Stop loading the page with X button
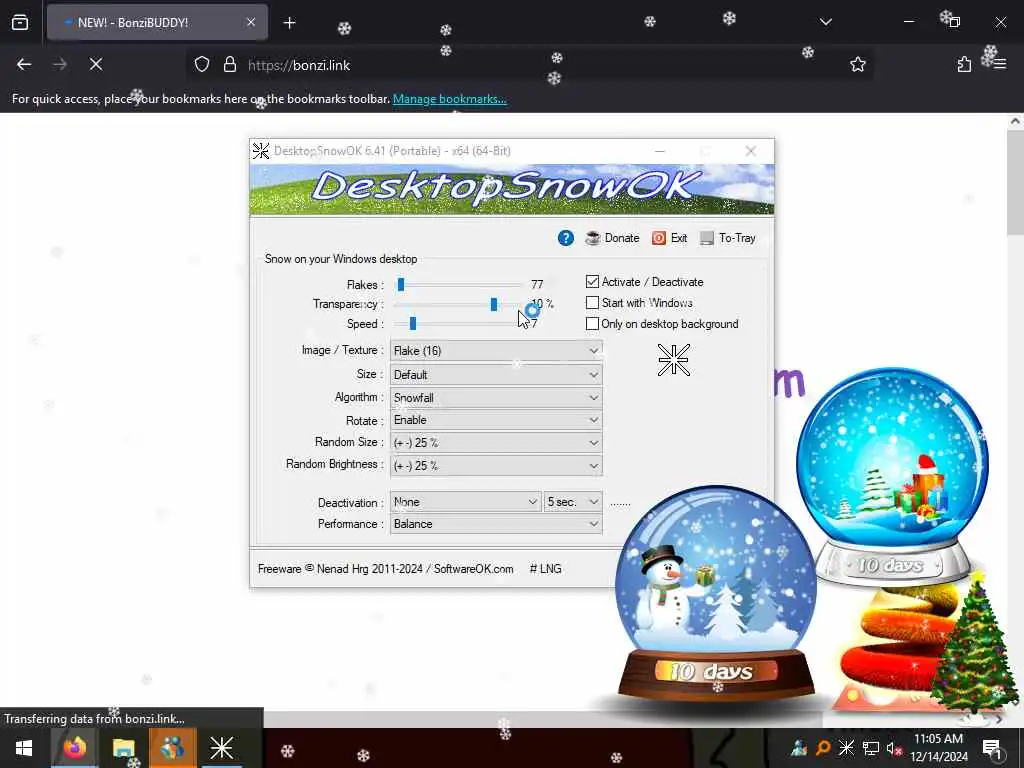Viewport: 1024px width, 768px height. click(x=96, y=64)
